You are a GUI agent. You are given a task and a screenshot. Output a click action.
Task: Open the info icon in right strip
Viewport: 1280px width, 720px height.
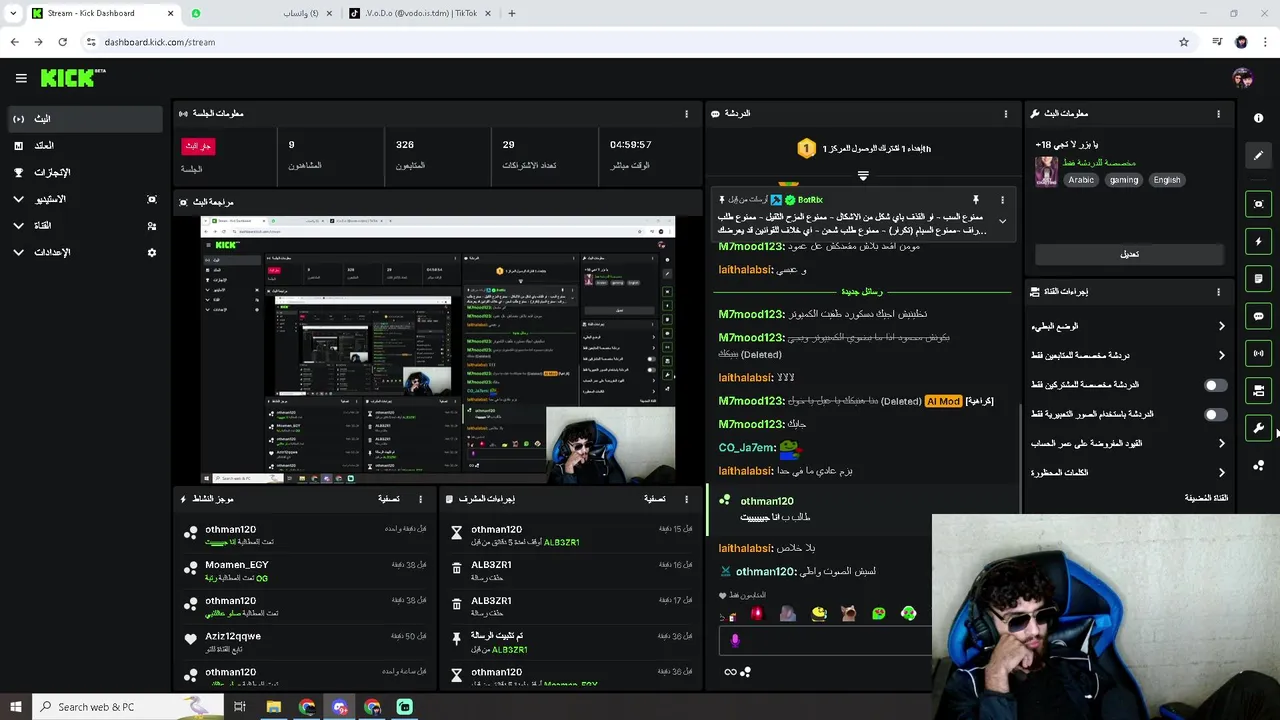pos(1258,118)
